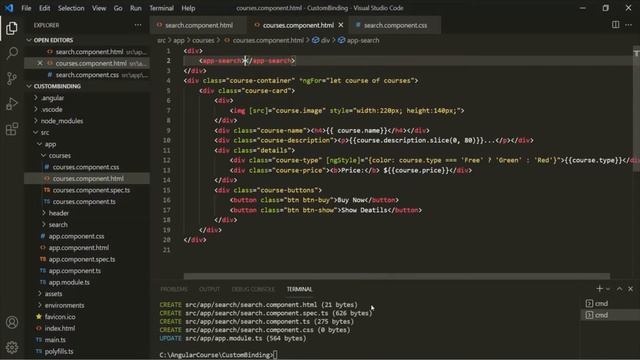Open the Terminal menu

tap(161, 8)
